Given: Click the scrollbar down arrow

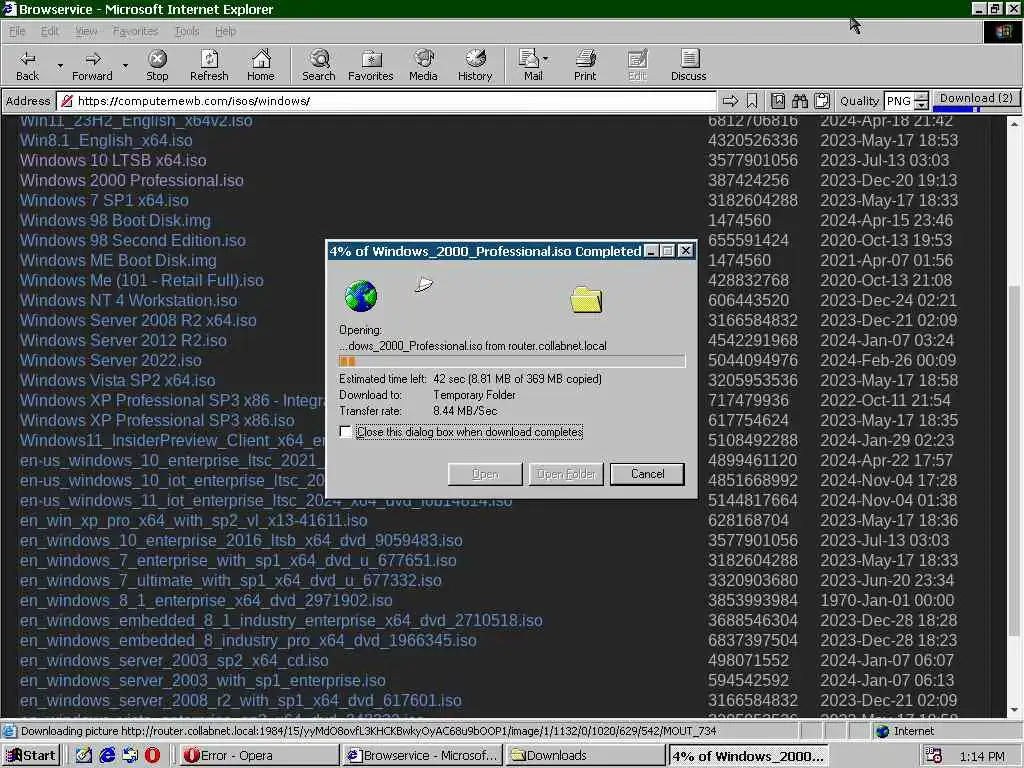Looking at the screenshot, I should (x=1014, y=710).
